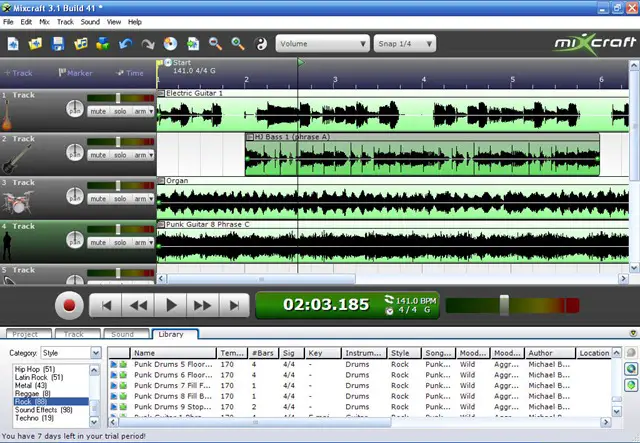The height and width of the screenshot is (443, 640).
Task: Click the library globe icon with the red mark
Action: click(x=631, y=369)
